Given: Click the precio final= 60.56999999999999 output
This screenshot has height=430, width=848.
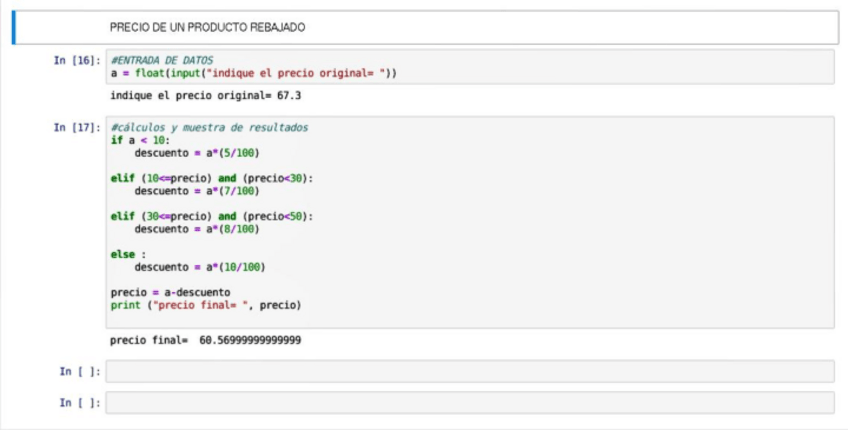Looking at the screenshot, I should click(x=205, y=340).
